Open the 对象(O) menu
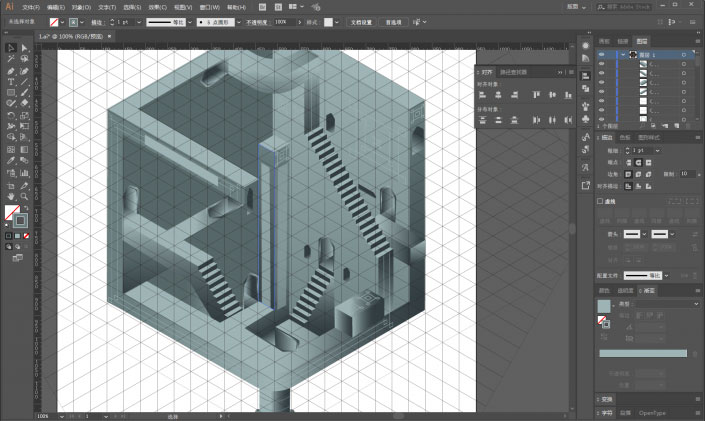 (x=81, y=7)
